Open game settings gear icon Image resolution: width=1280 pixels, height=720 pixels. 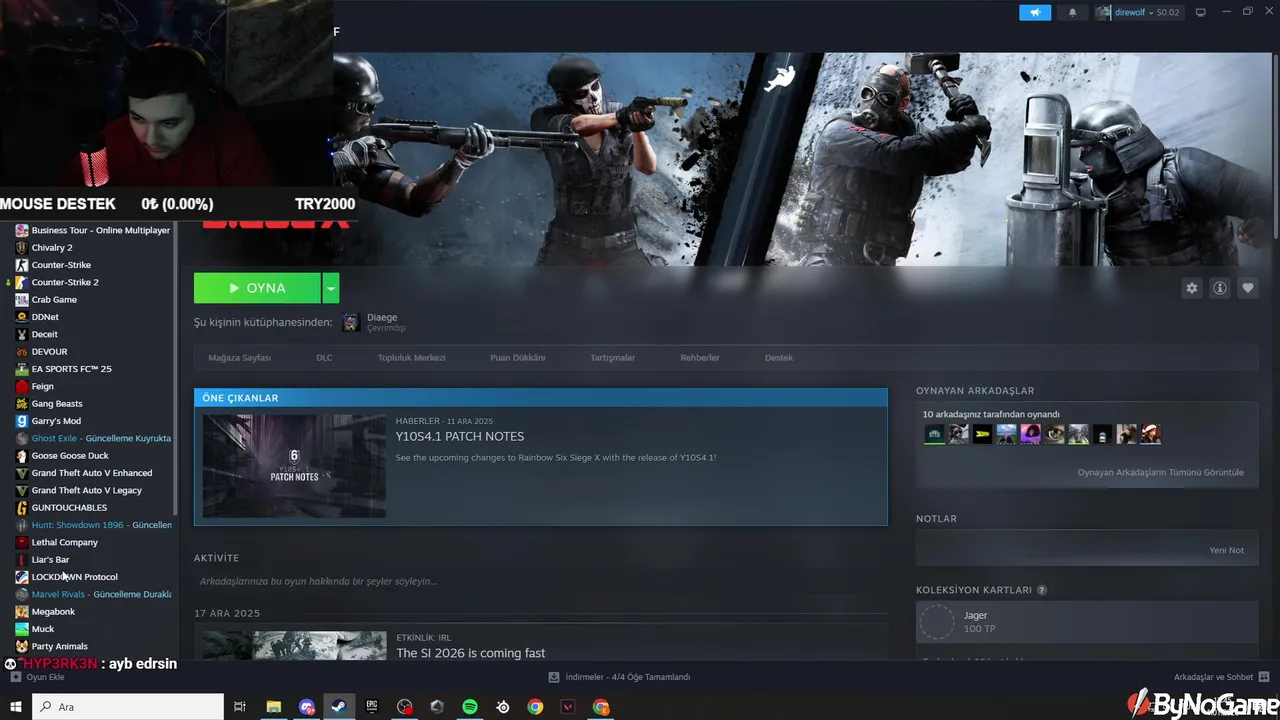pos(1192,288)
